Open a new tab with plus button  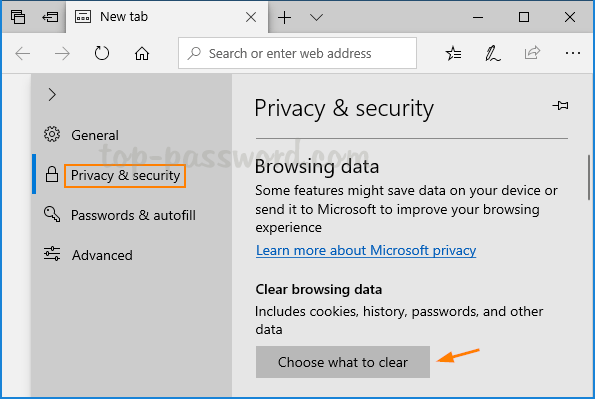point(284,17)
